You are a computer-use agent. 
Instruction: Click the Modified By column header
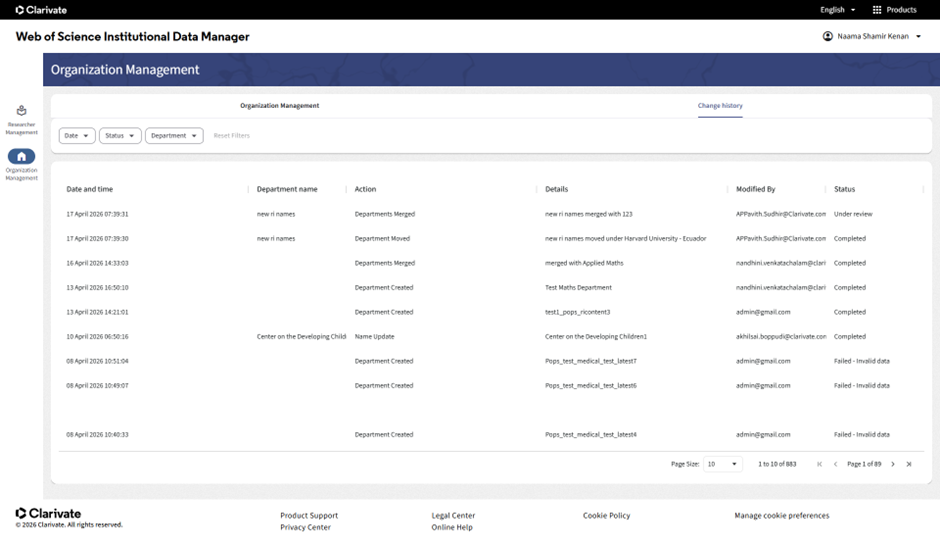tap(755, 189)
